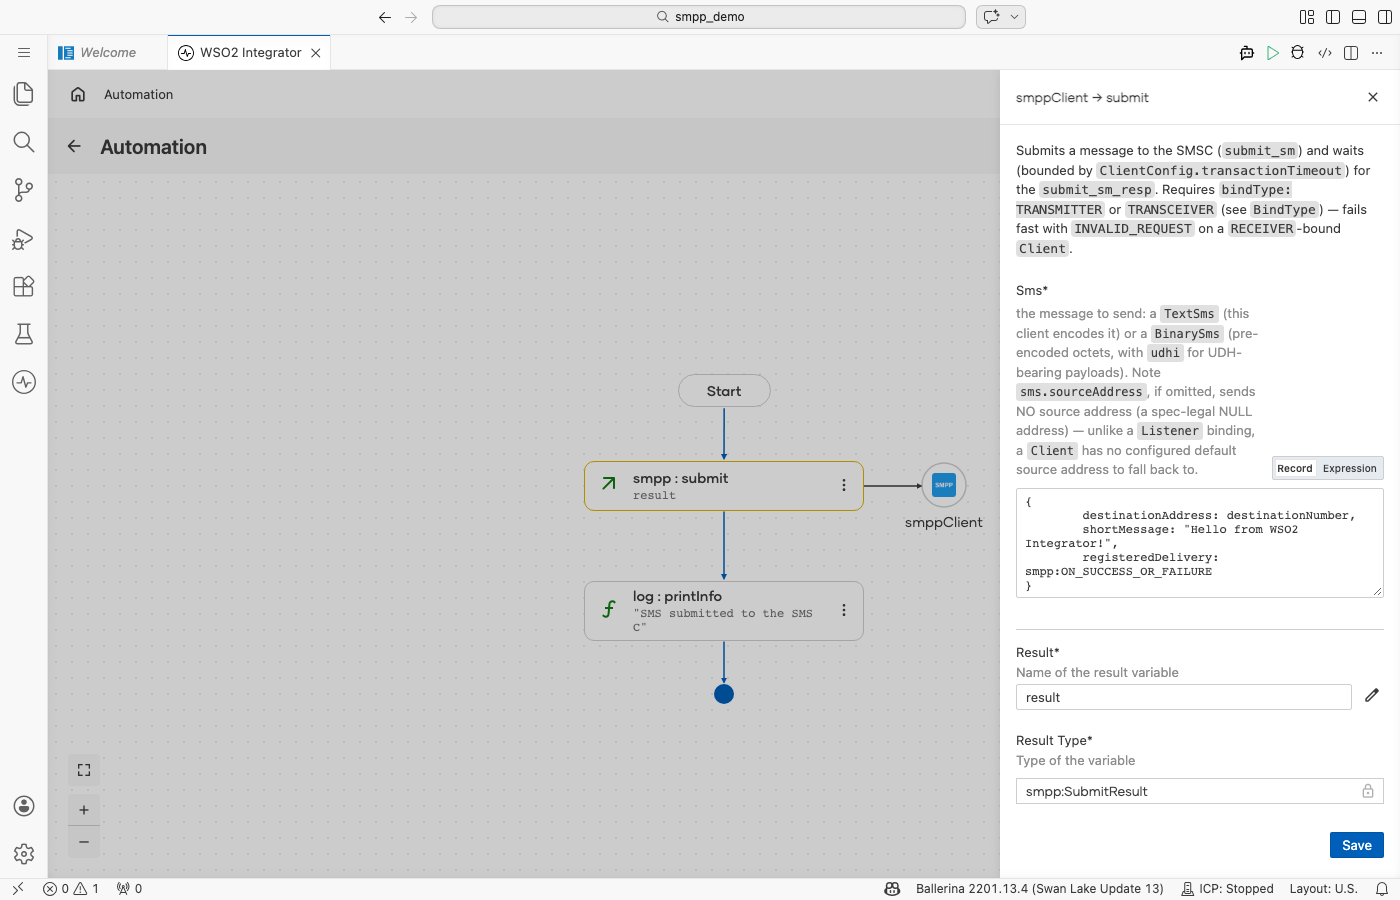Image resolution: width=1400 pixels, height=900 pixels.
Task: Switch Sms input to Expression mode
Action: tap(1350, 468)
